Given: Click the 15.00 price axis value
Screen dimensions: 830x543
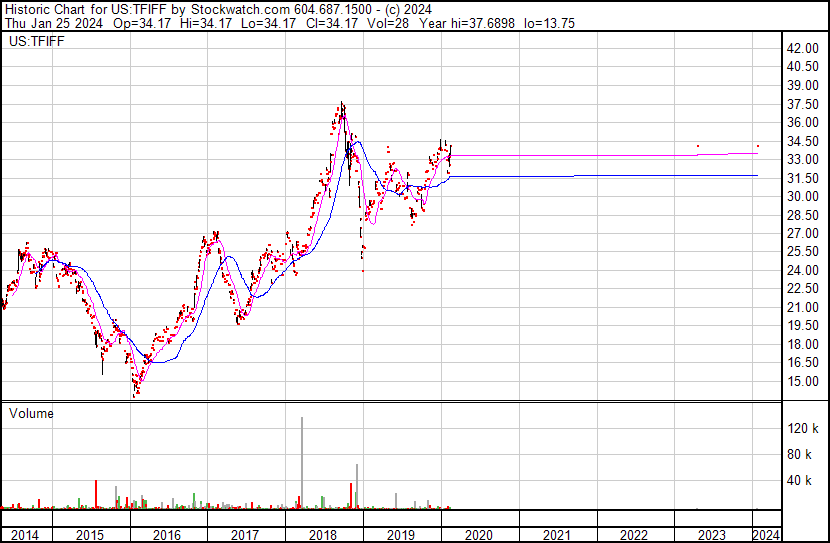Looking at the screenshot, I should (x=803, y=382).
